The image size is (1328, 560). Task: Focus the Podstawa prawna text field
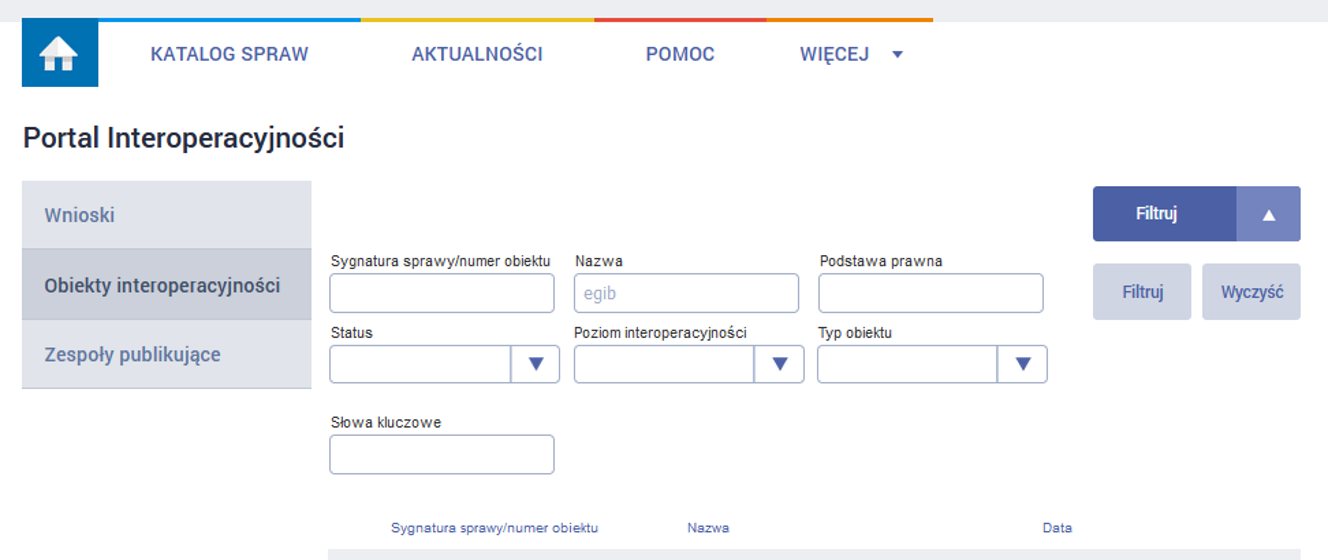pos(930,293)
